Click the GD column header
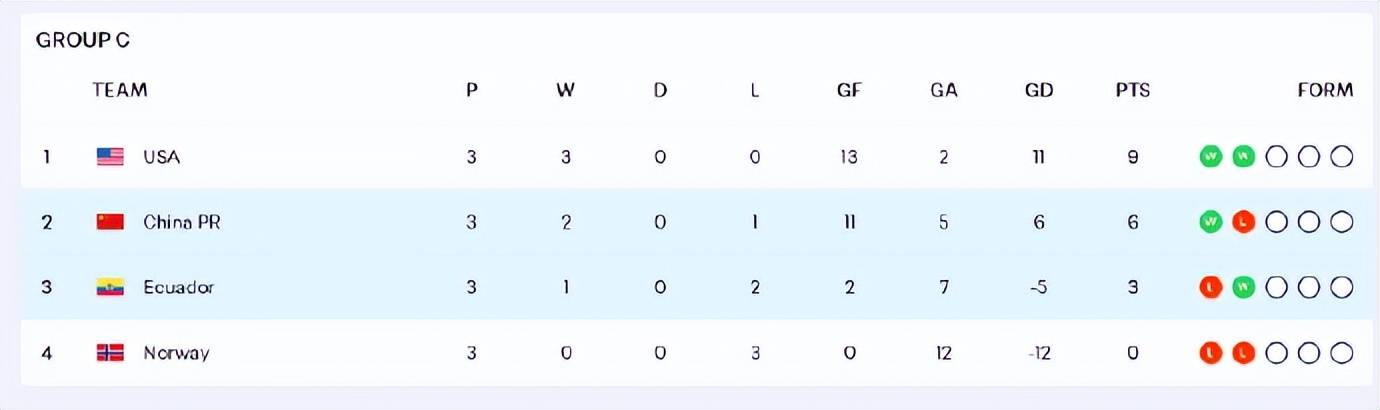 pos(1039,90)
